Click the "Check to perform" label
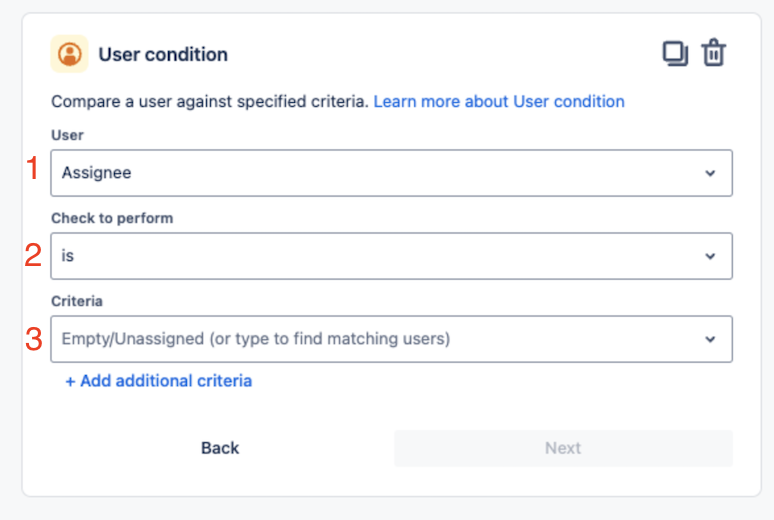 tap(112, 218)
